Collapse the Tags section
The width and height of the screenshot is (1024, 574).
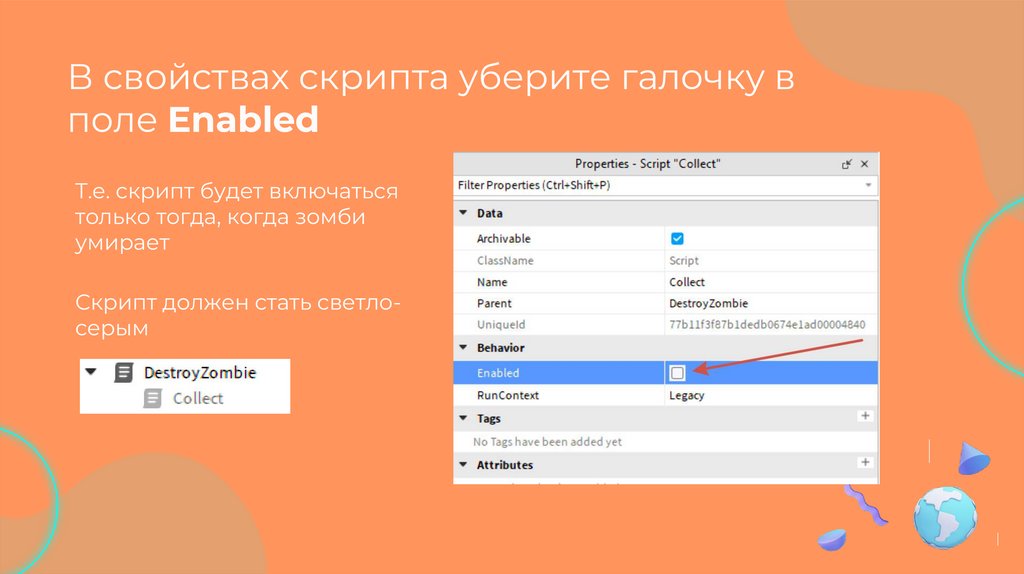point(463,418)
